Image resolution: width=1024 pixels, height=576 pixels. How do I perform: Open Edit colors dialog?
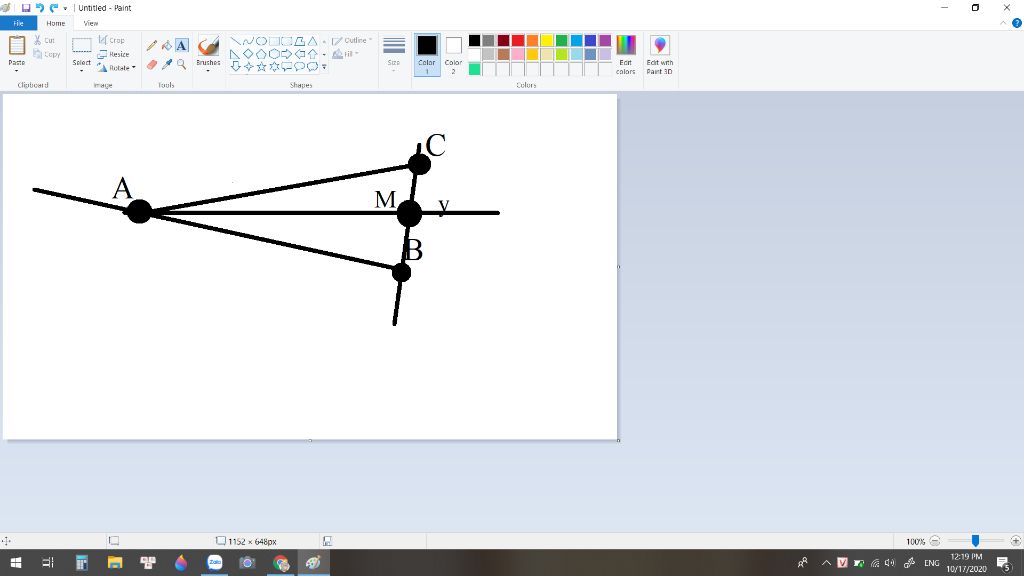click(x=625, y=55)
